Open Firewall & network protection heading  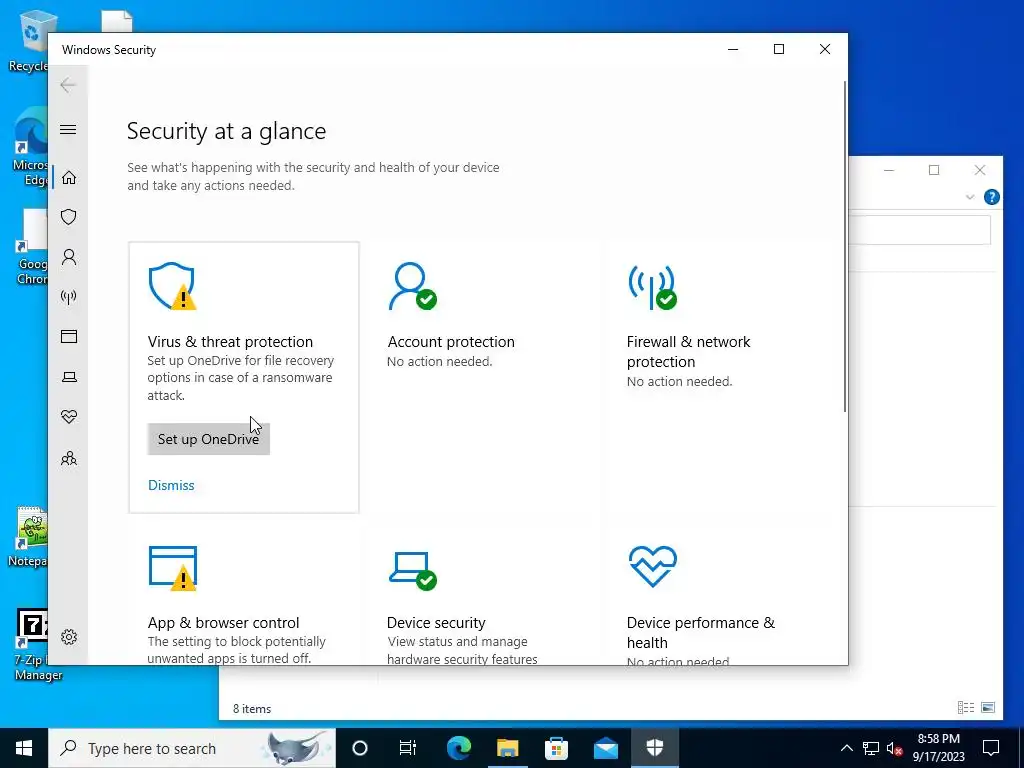[688, 351]
